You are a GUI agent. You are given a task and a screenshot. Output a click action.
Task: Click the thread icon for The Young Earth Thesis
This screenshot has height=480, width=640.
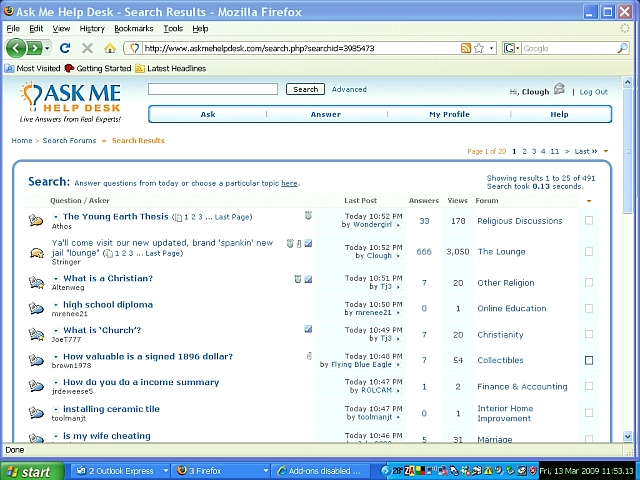36,221
